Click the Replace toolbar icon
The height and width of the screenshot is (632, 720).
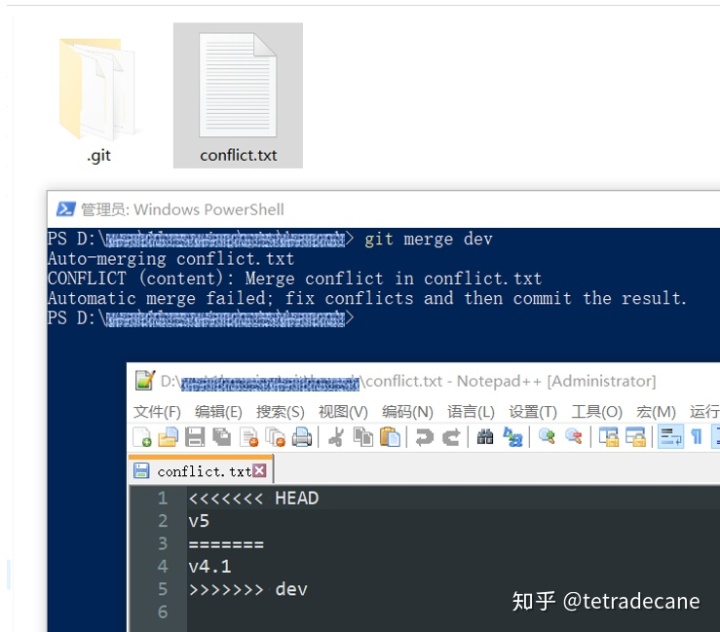512,437
